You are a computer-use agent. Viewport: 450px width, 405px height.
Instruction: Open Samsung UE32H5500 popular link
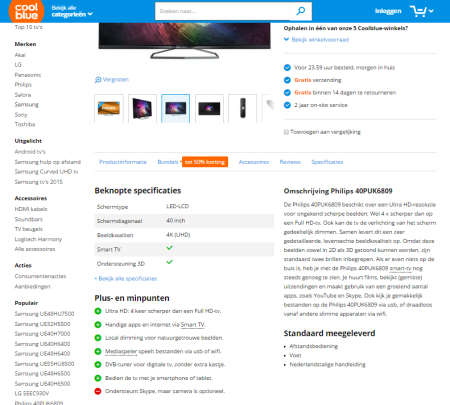(x=42, y=324)
